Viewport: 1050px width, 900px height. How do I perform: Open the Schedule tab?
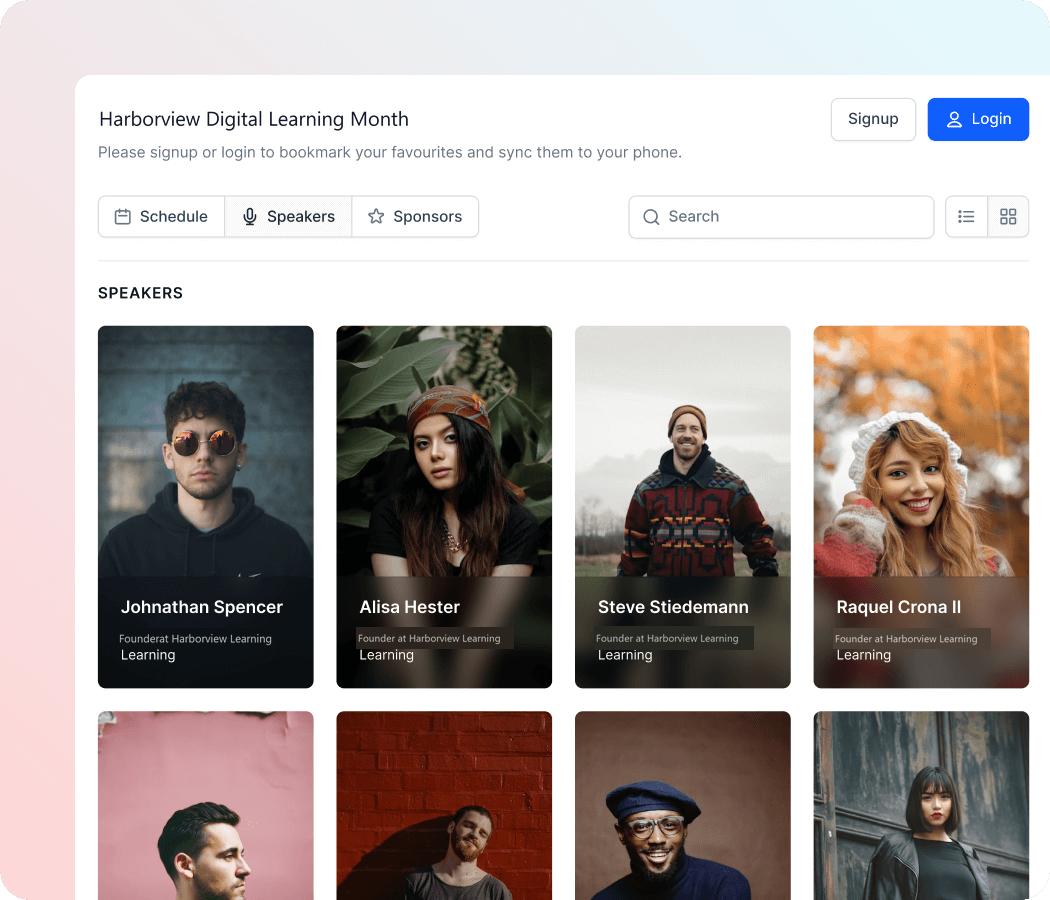click(x=161, y=216)
